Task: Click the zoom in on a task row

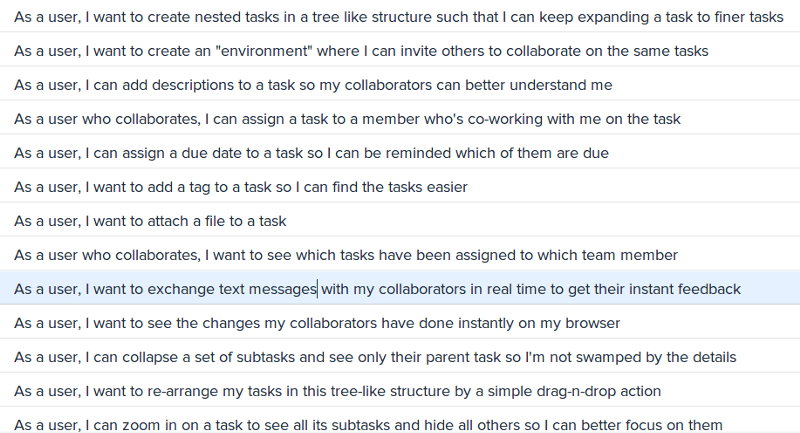Action: 400,422
